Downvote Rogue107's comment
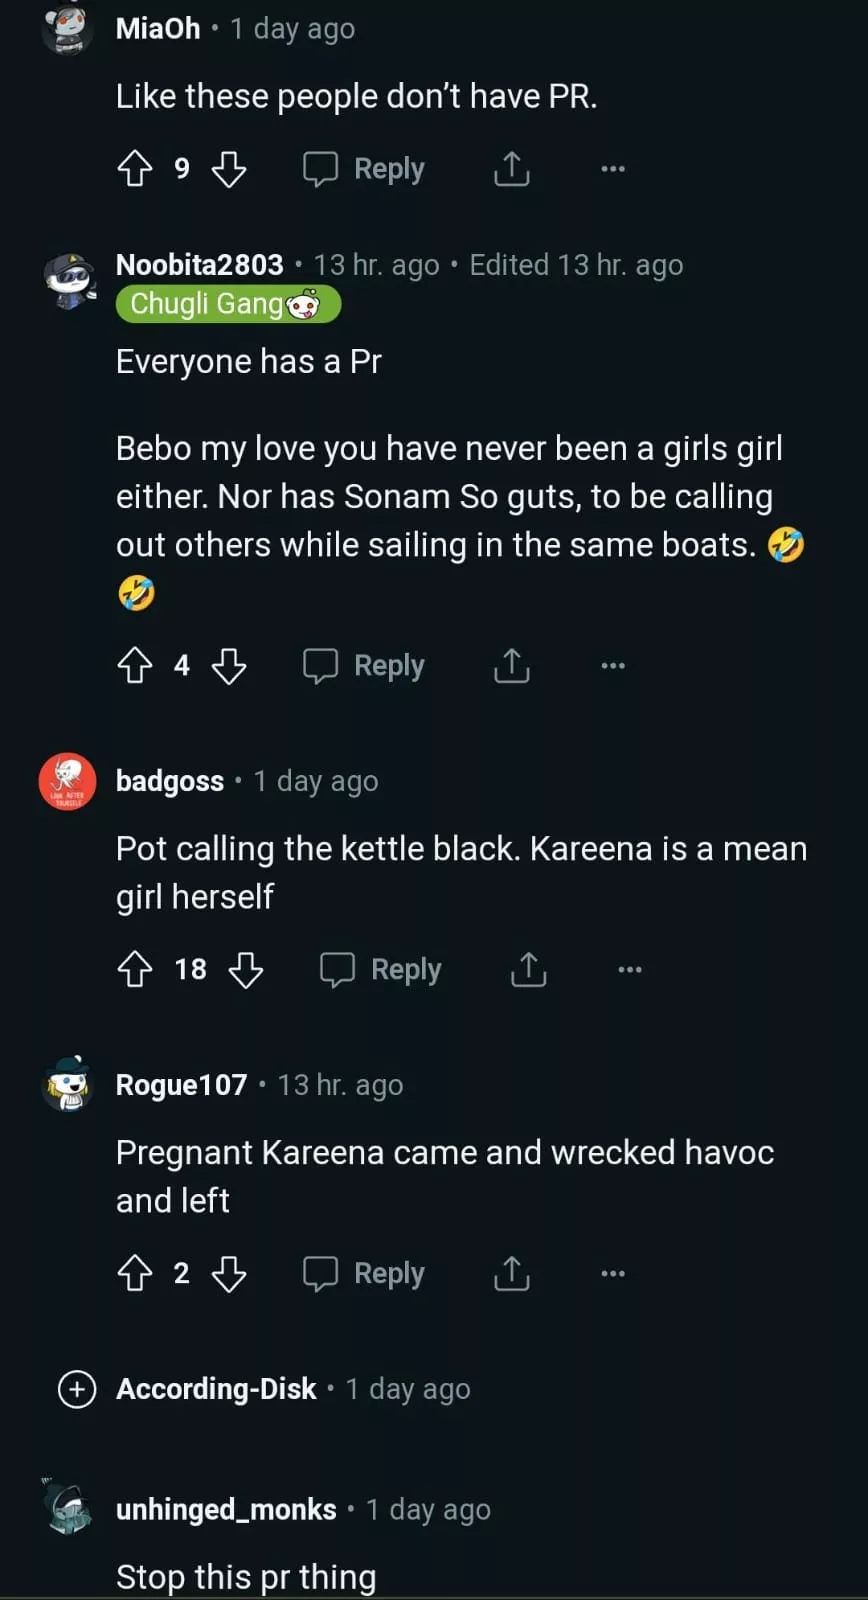 coord(229,1273)
